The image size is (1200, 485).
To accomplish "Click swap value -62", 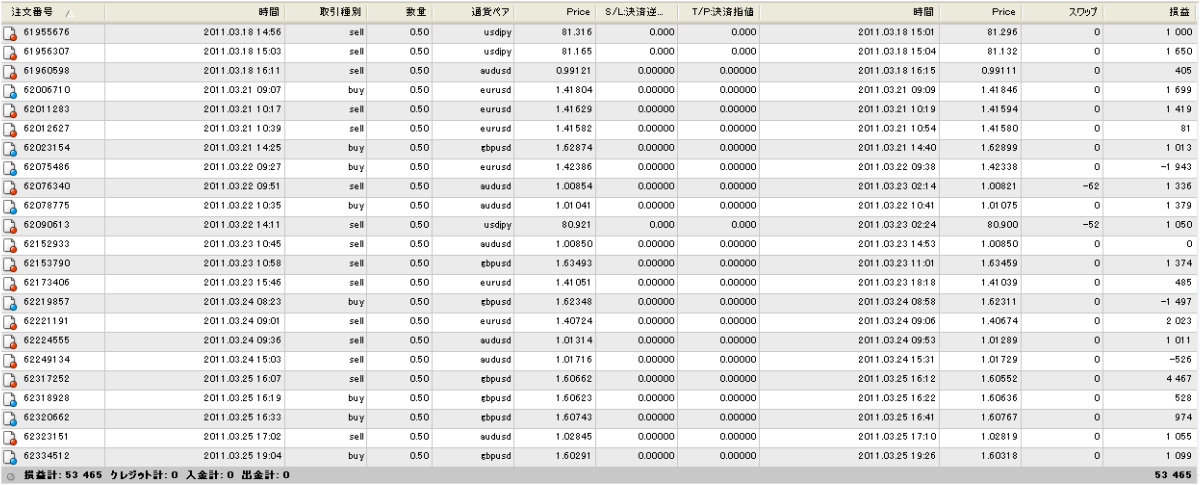I will (1092, 186).
